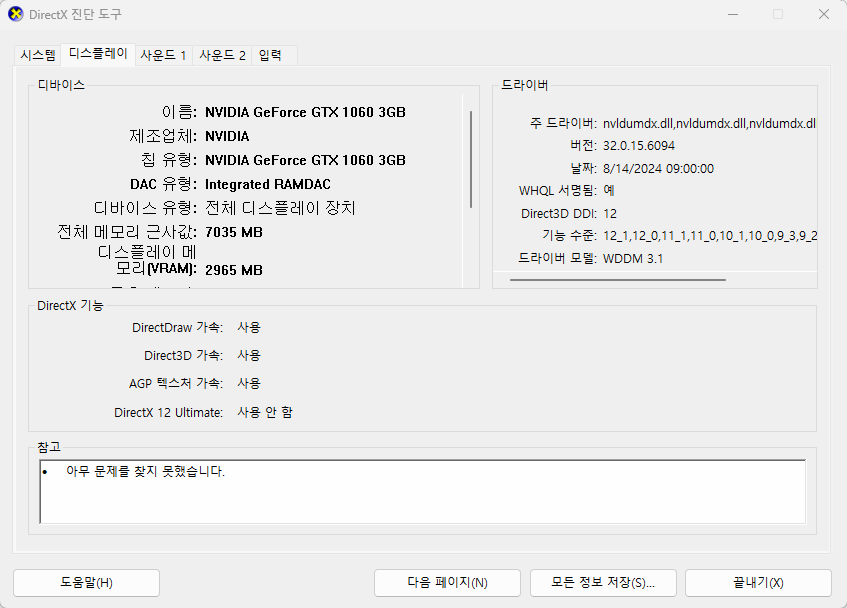Select the 디스플레이 tab

coord(98,53)
